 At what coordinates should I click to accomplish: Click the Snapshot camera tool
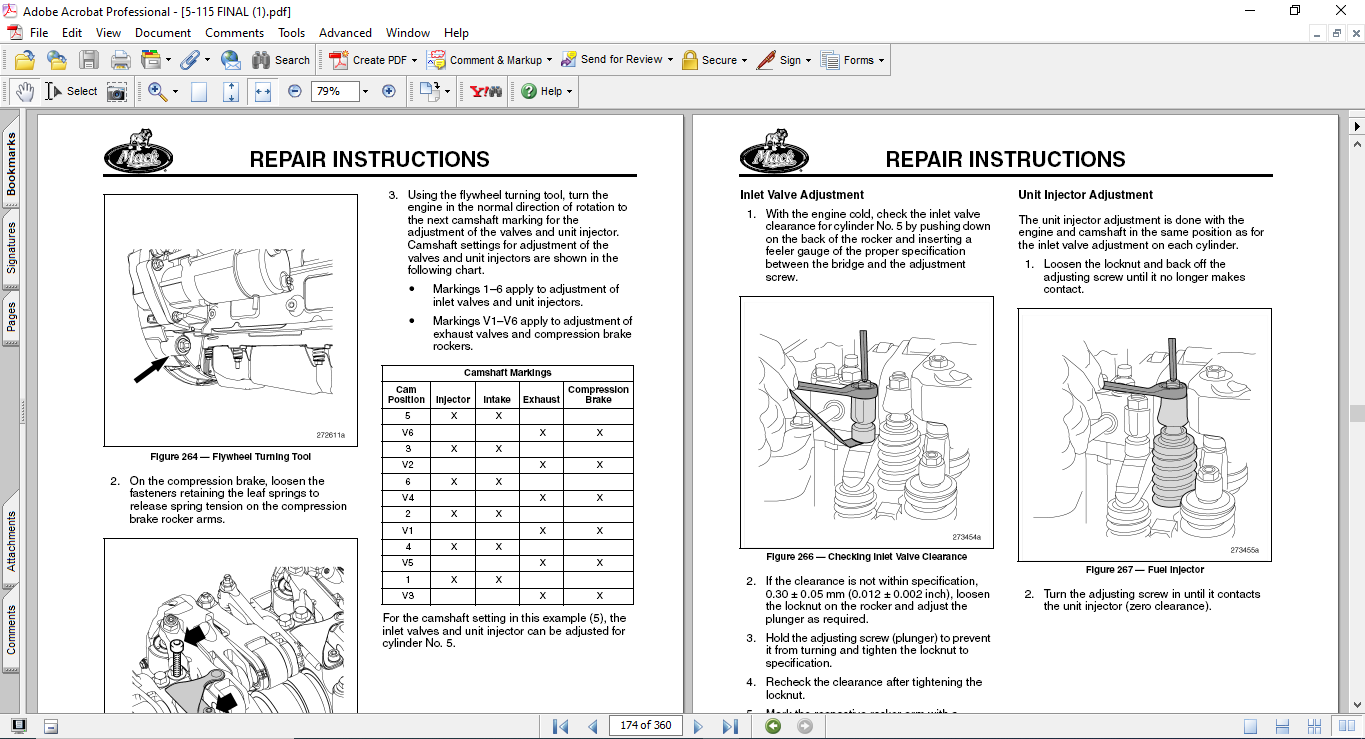tap(117, 91)
